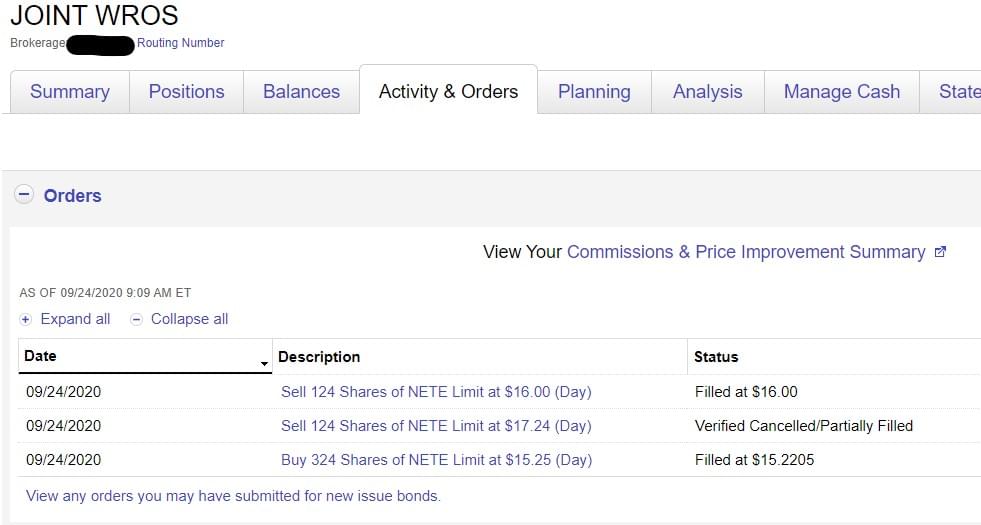
Task: Open the Planning tab
Action: click(x=594, y=92)
